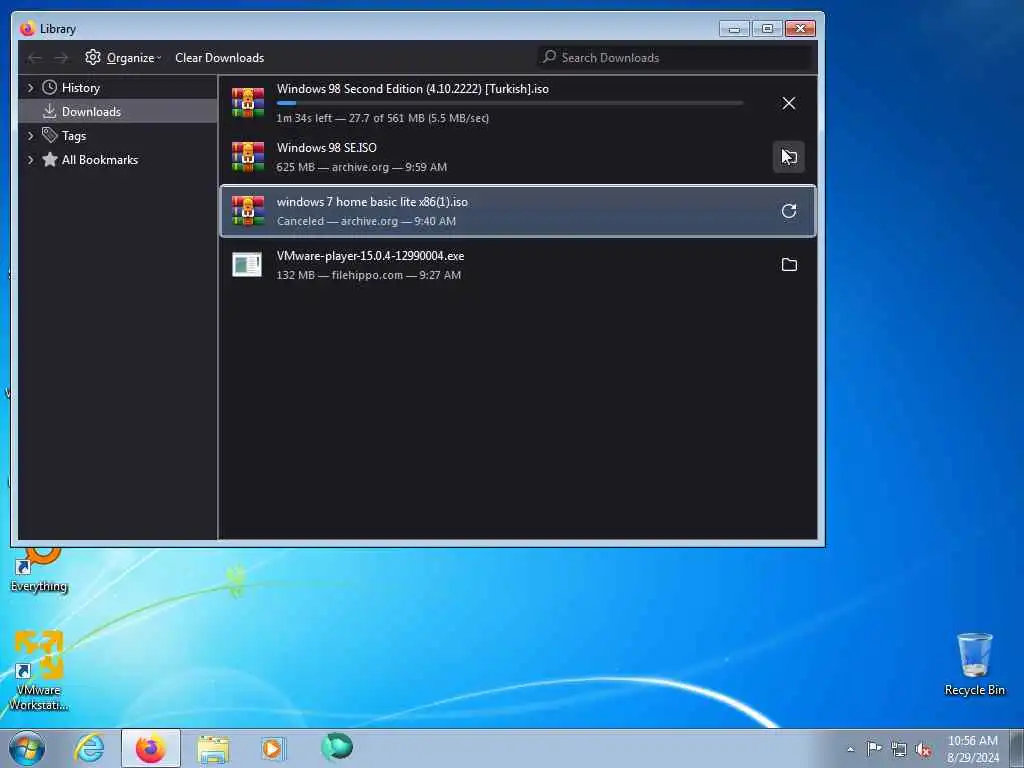
Task: Open the Everything desktop shortcut
Action: [x=39, y=568]
